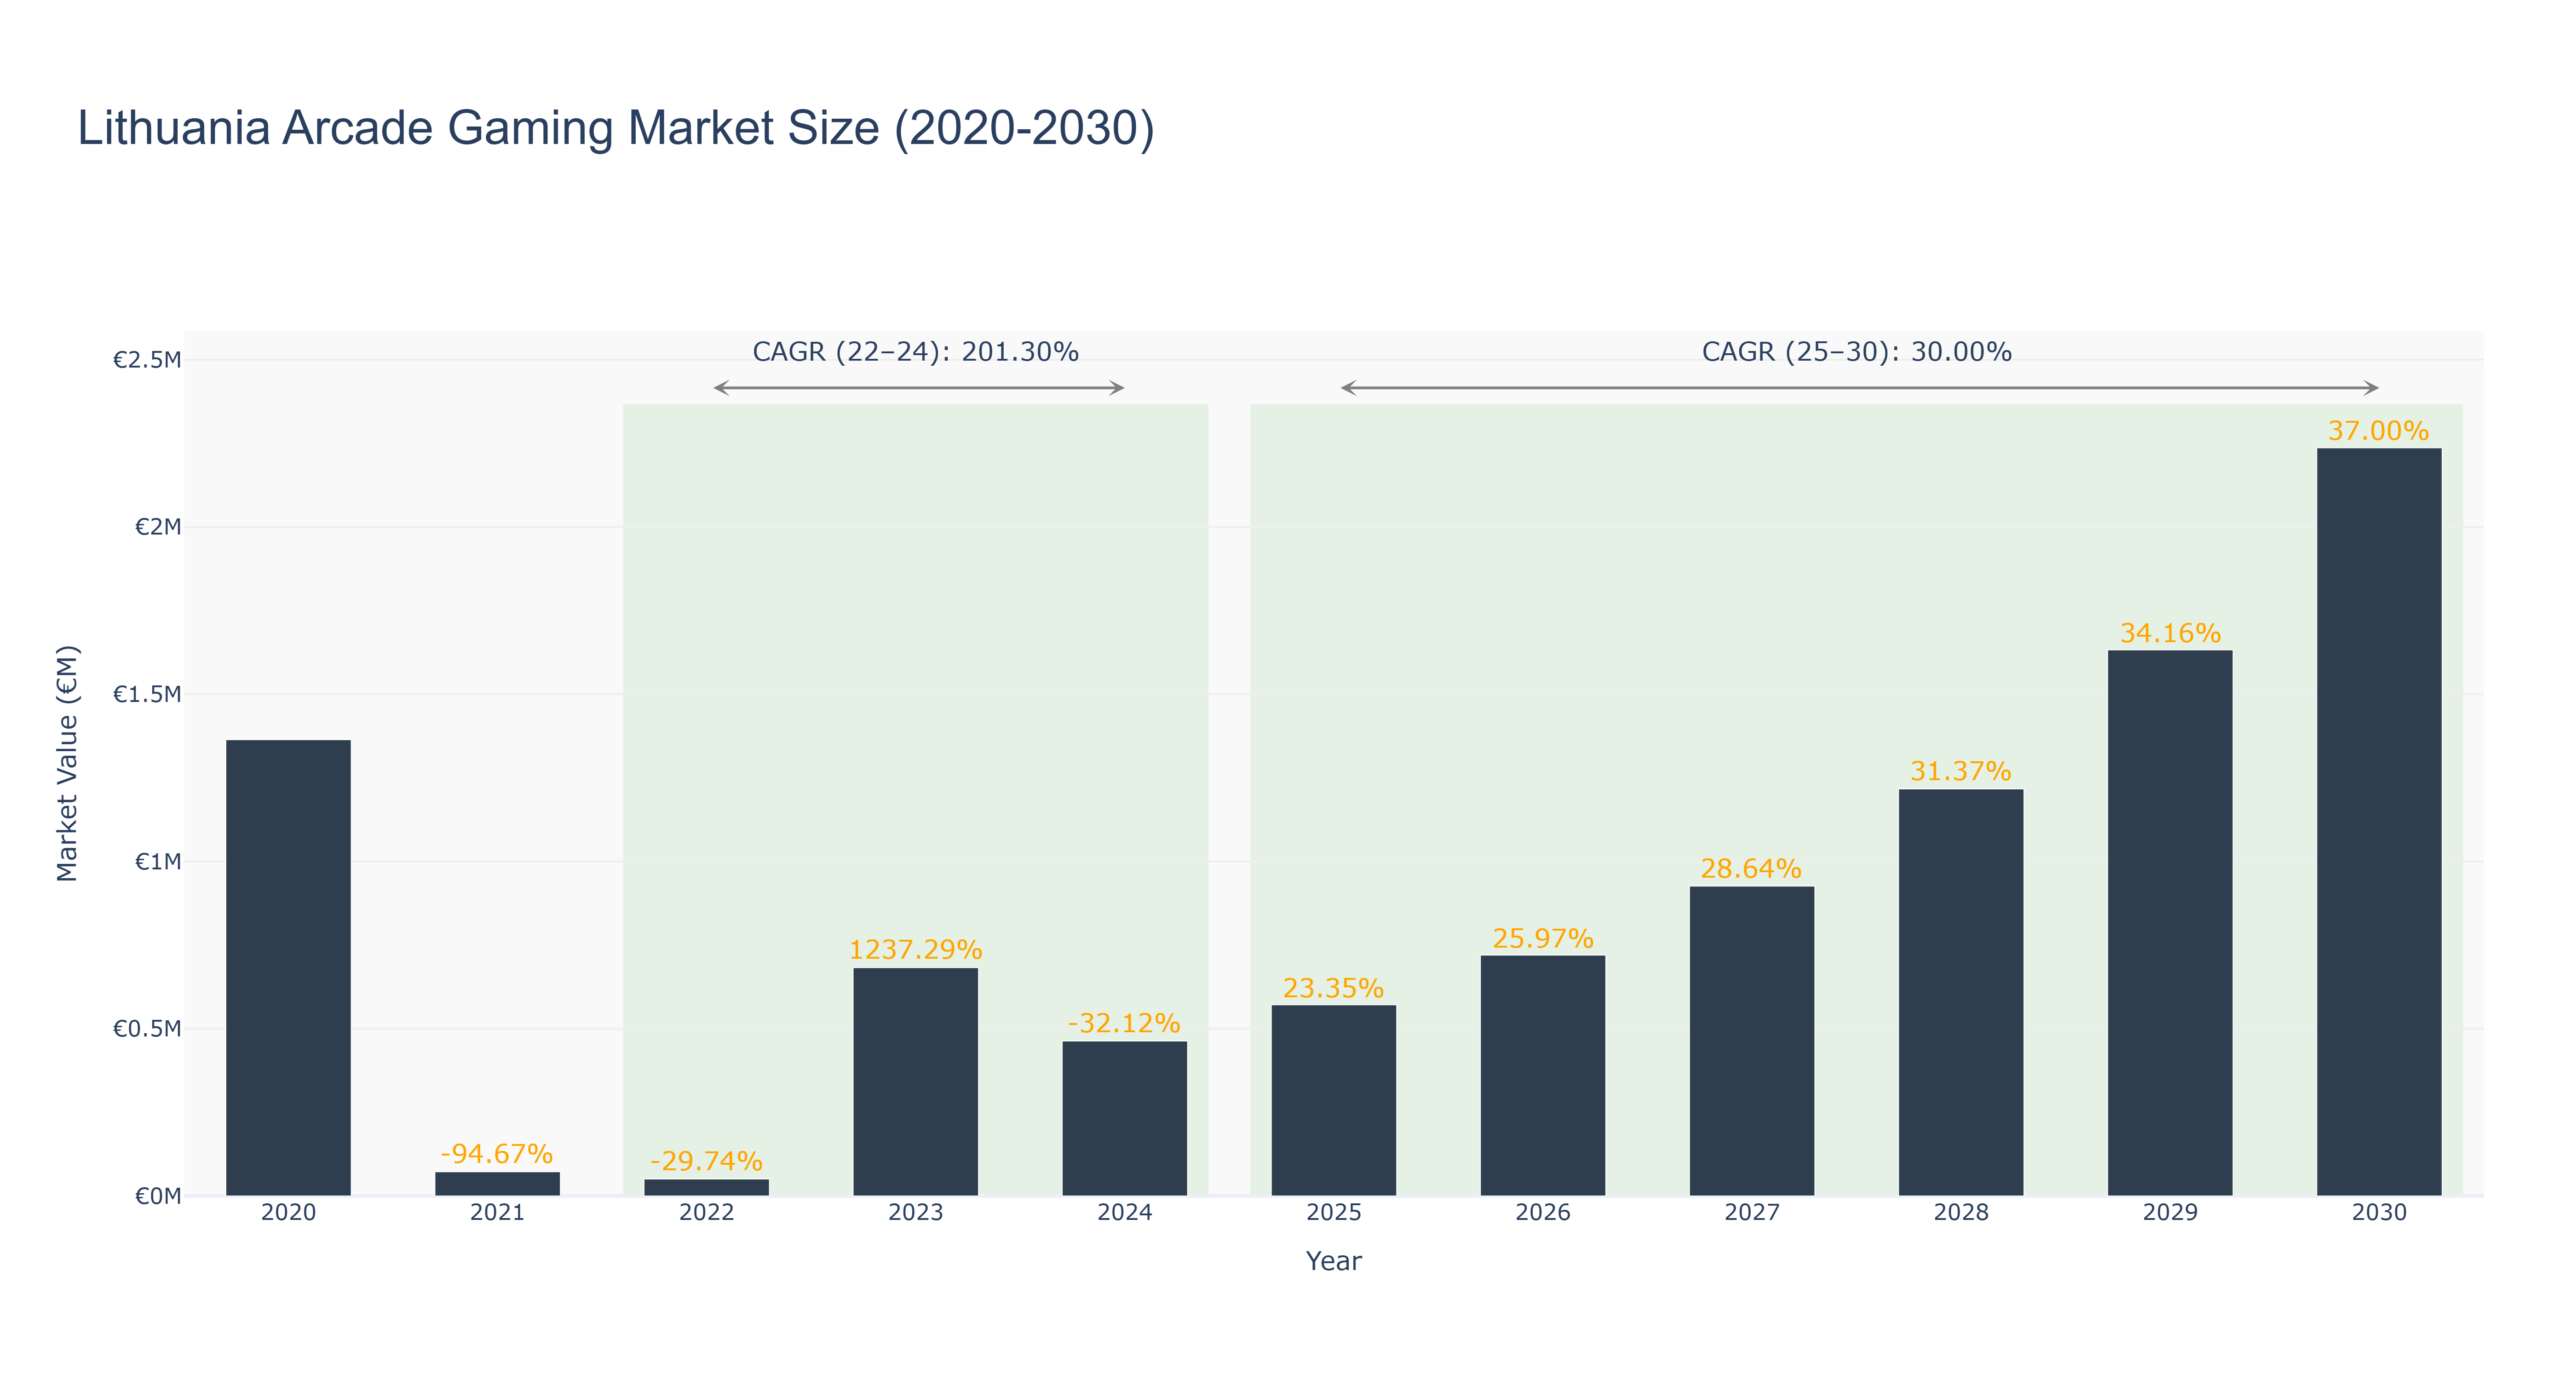Click the '28.64%' growth label

coord(1751,868)
